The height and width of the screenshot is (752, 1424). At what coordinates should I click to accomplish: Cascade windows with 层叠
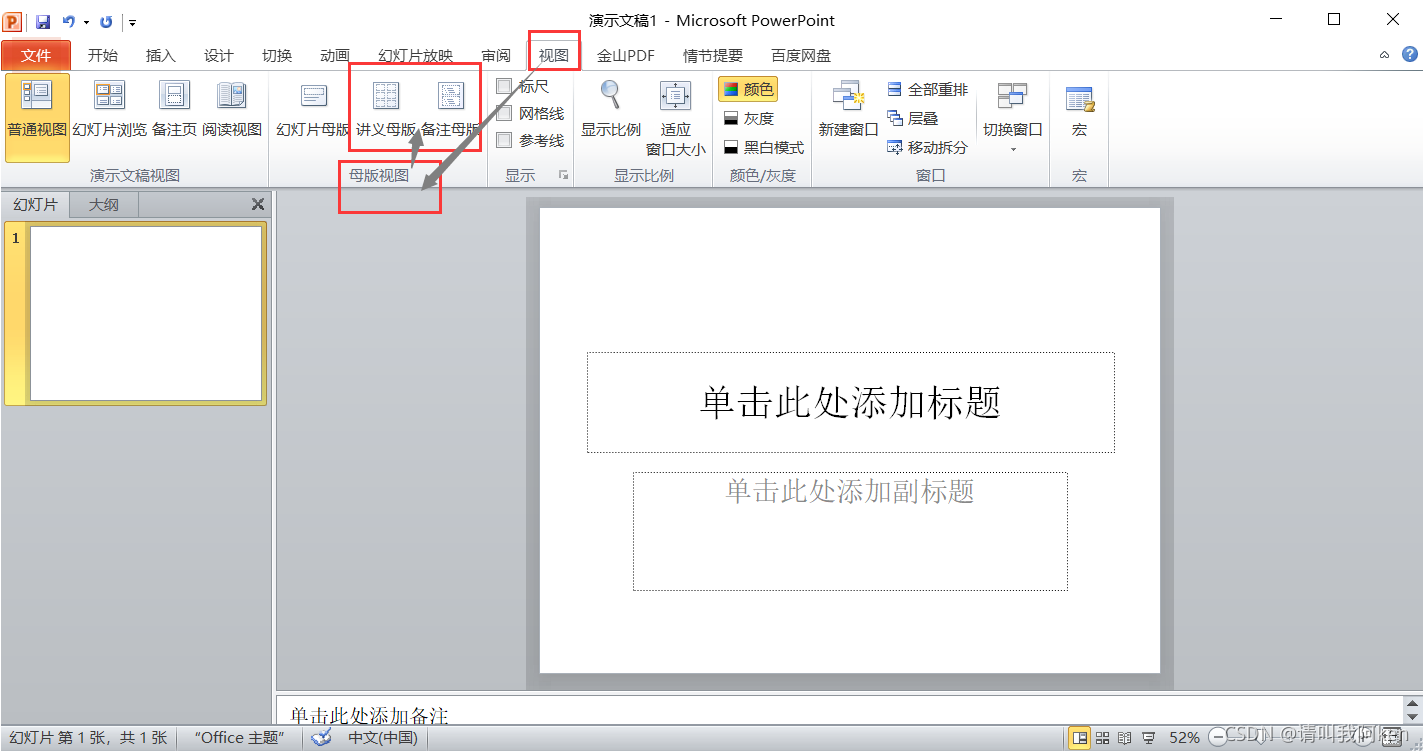[x=913, y=118]
